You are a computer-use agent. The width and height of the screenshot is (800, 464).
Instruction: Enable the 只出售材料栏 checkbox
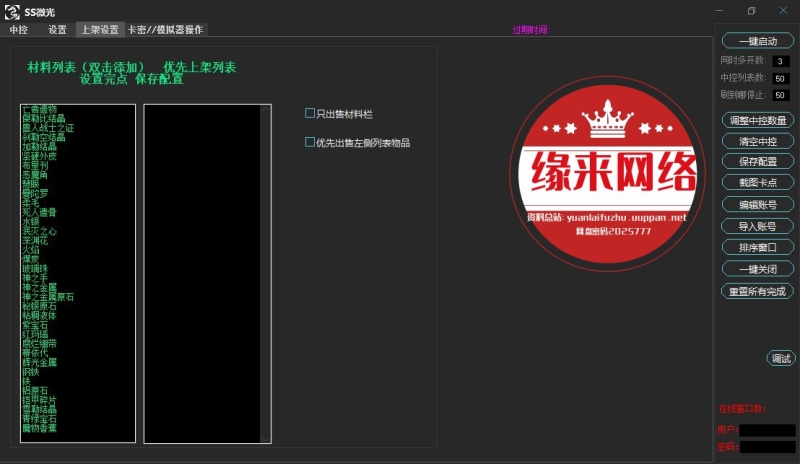point(310,113)
